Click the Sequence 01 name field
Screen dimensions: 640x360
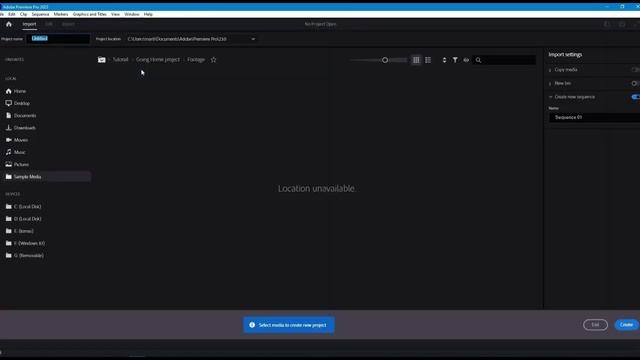(x=595, y=118)
